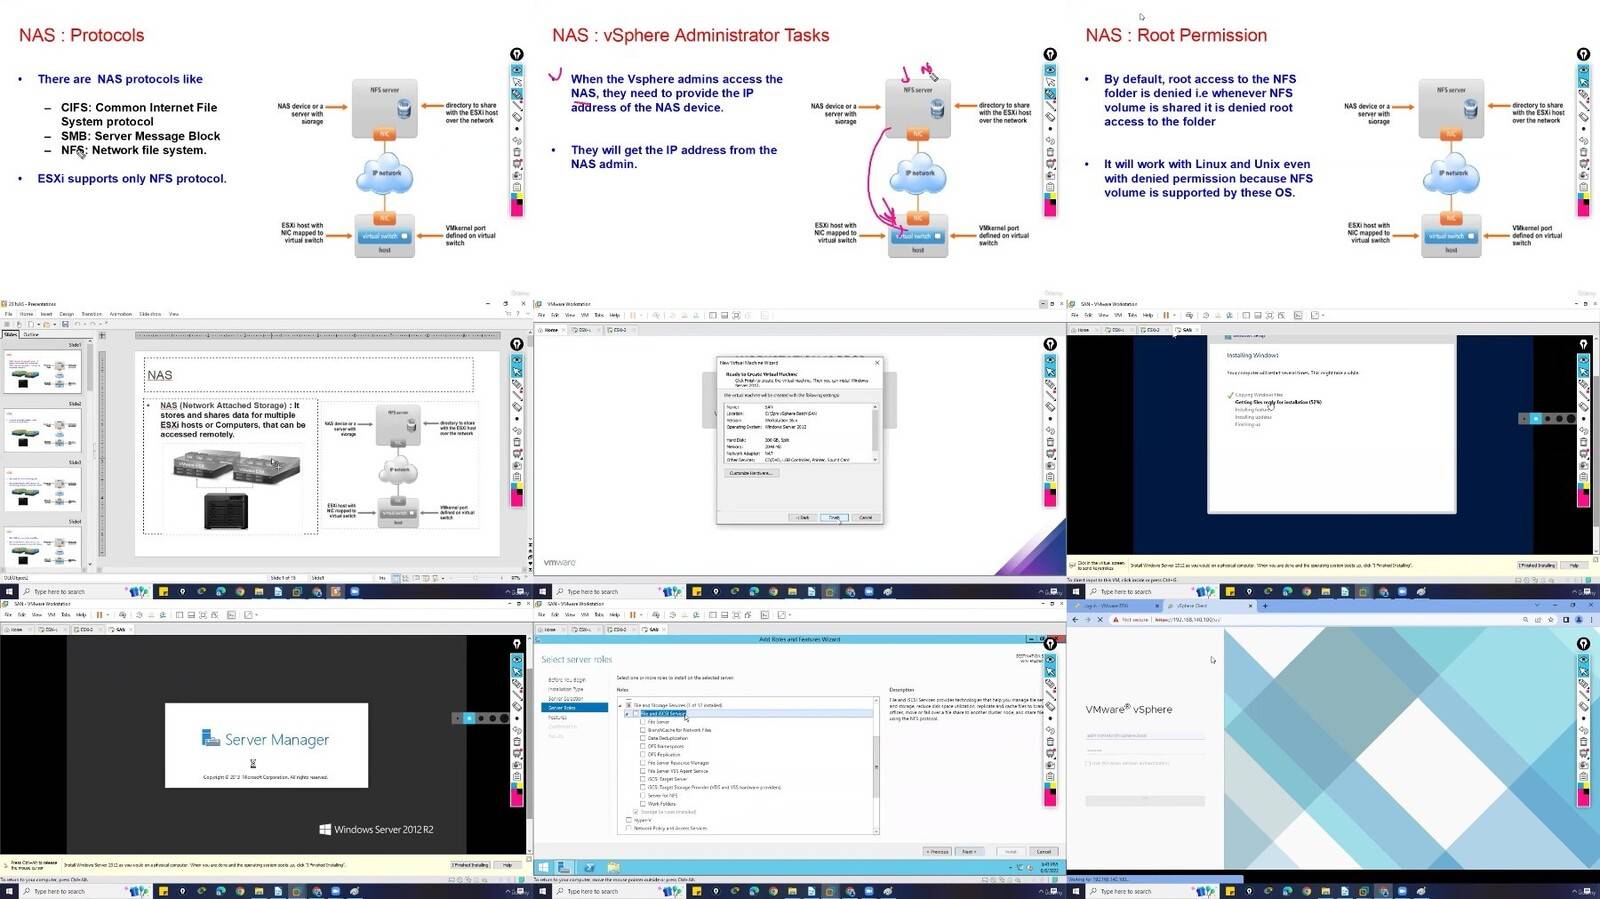This screenshot has width=1600, height=899.
Task: Go back in the vSphere login browser
Action: (x=1075, y=620)
